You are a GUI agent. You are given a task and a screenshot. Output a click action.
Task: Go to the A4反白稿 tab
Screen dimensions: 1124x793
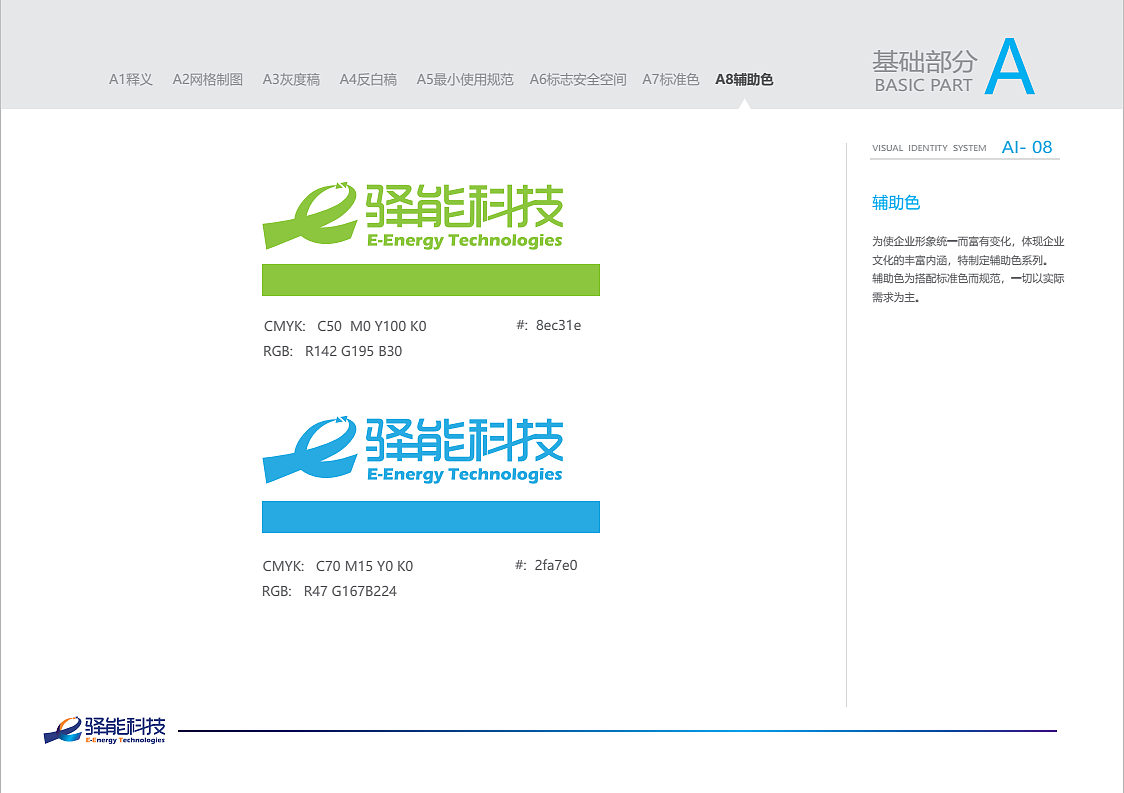pos(368,80)
